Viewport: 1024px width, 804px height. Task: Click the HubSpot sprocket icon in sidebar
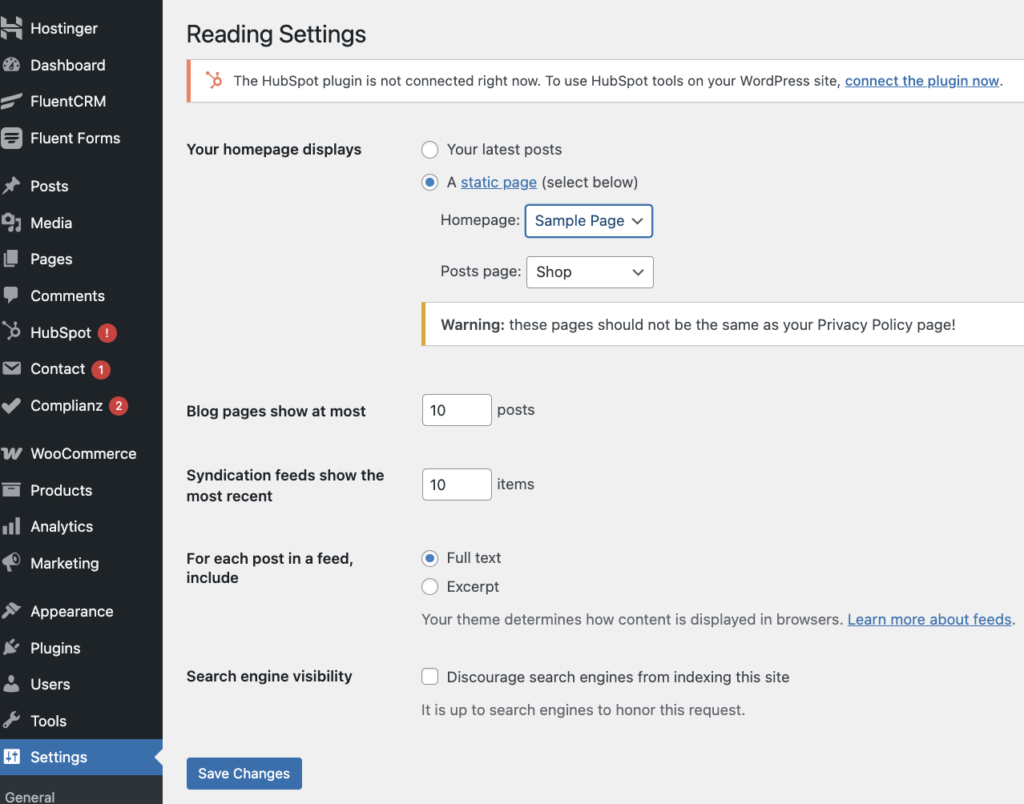[x=11, y=332]
